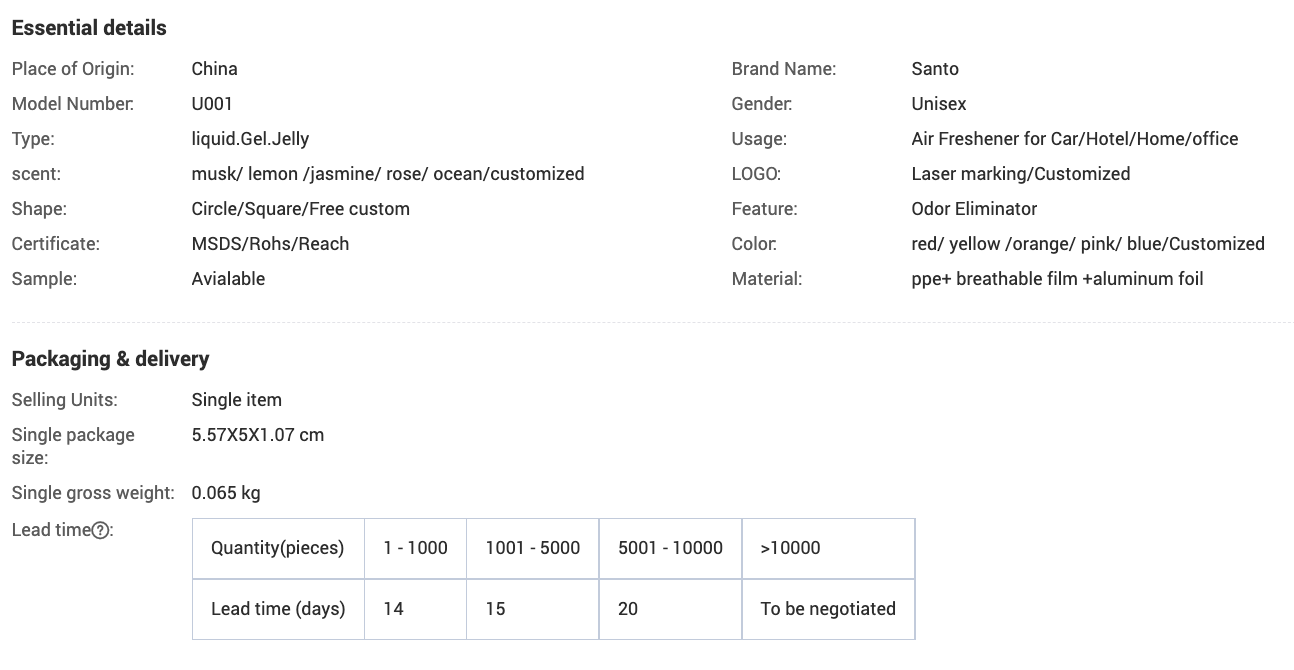Screen dimensions: 1294x670
Task: Click the Model Number value U001
Action: [x=212, y=104]
